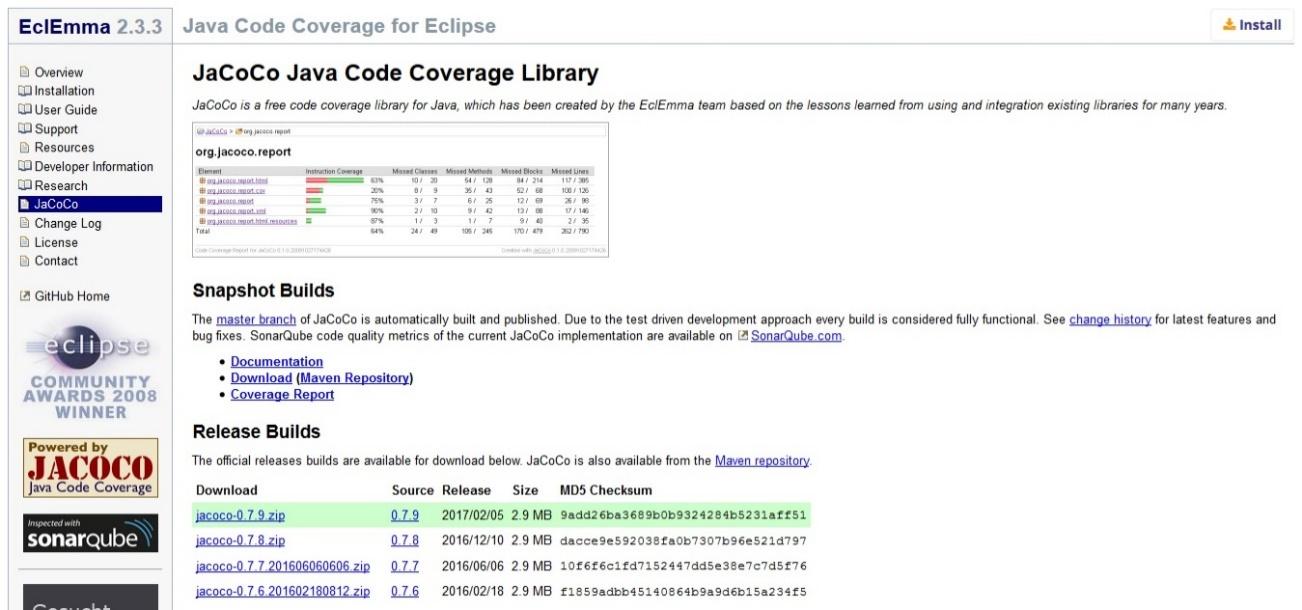Open the change history link
The image size is (1302, 610).
[x=1110, y=320]
